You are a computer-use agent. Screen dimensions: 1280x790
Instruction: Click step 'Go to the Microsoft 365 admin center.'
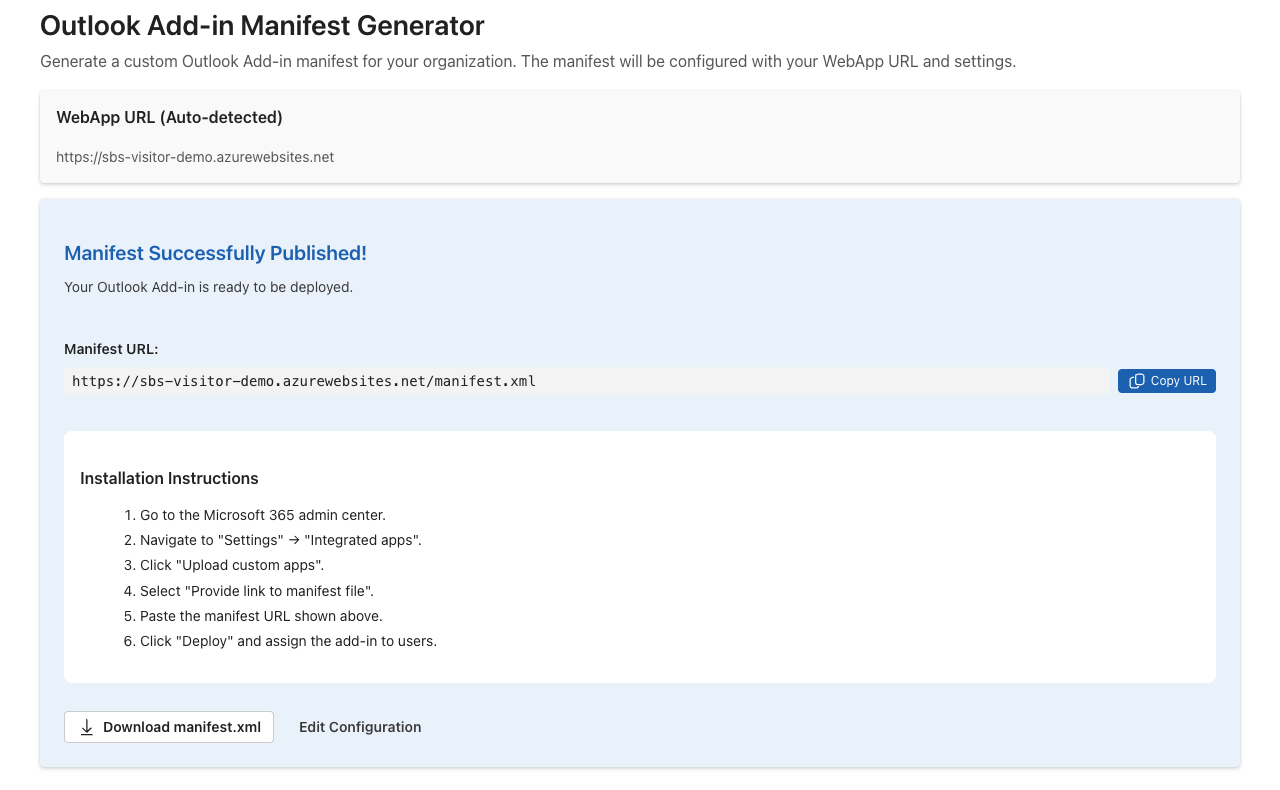(x=263, y=515)
